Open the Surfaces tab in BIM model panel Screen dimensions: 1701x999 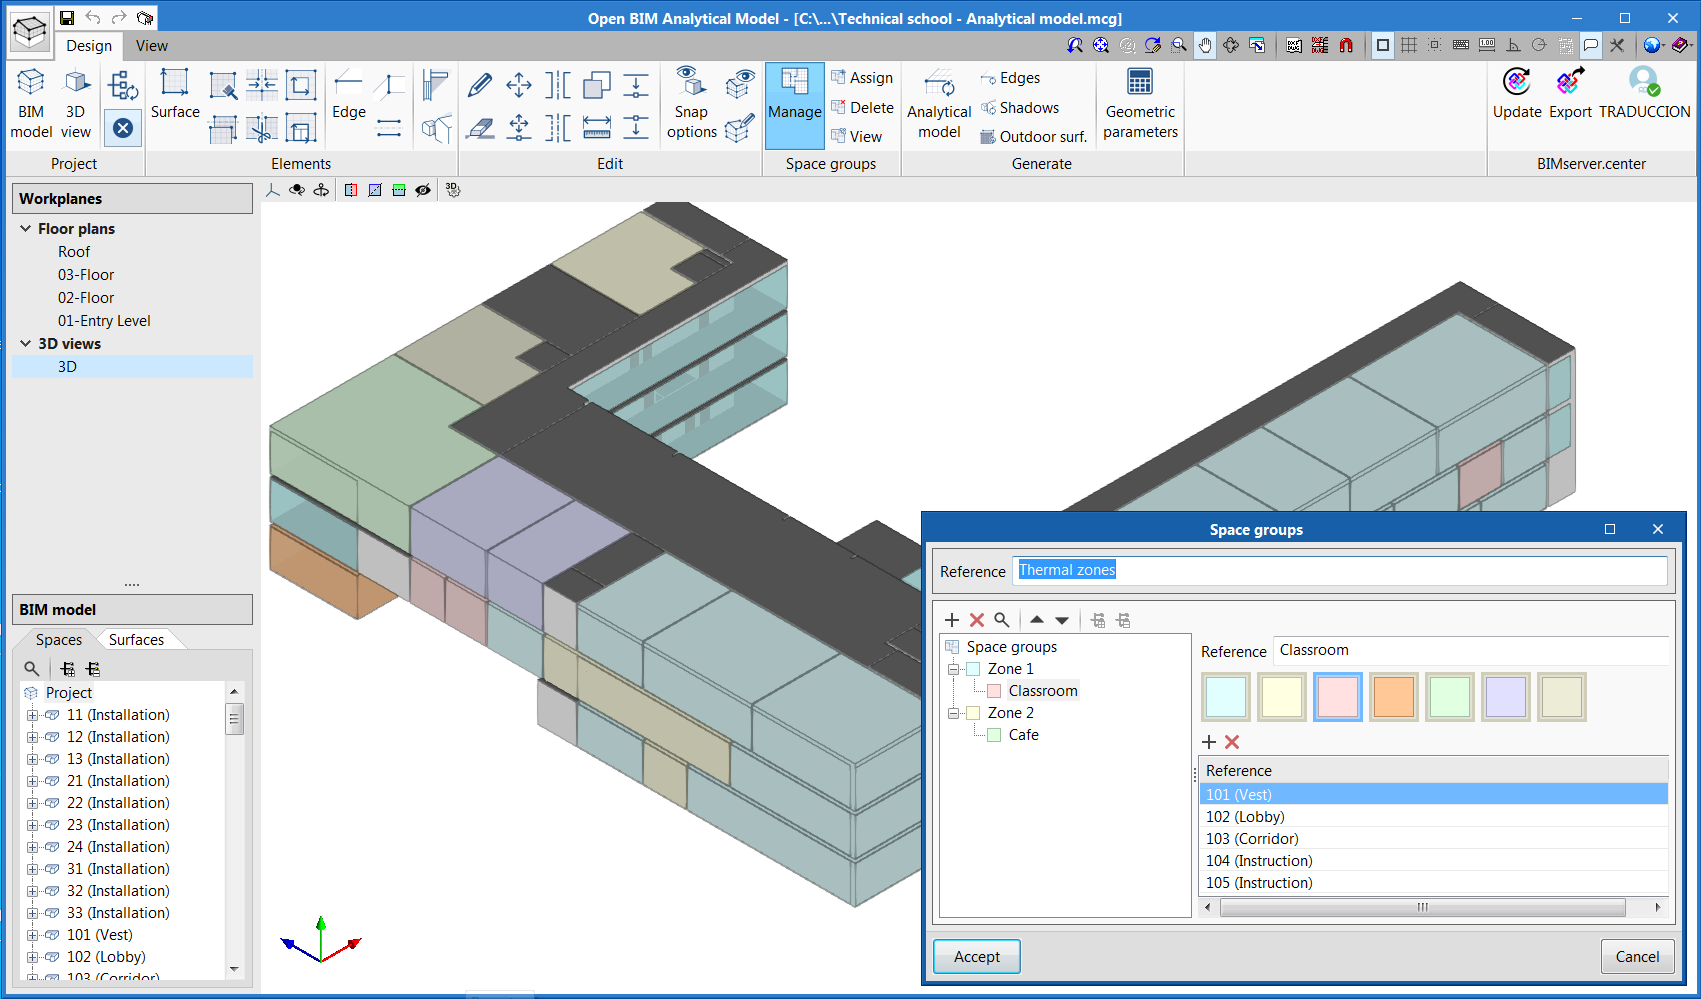click(x=137, y=639)
